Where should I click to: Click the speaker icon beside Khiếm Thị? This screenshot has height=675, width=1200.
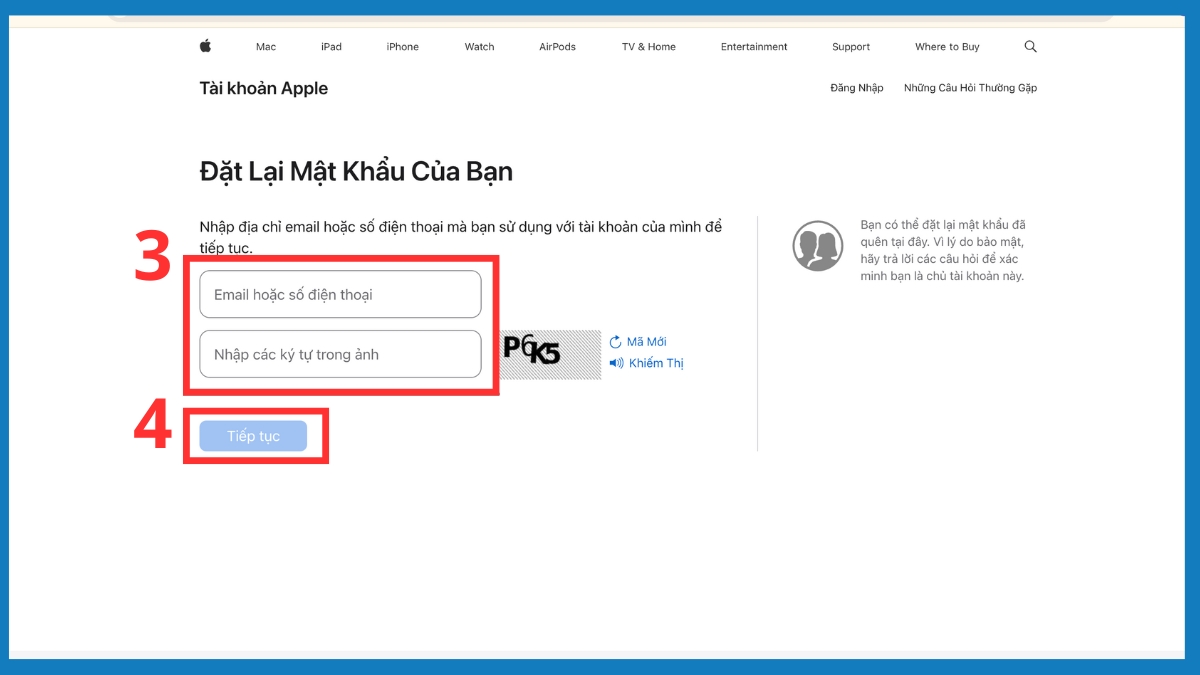point(616,363)
